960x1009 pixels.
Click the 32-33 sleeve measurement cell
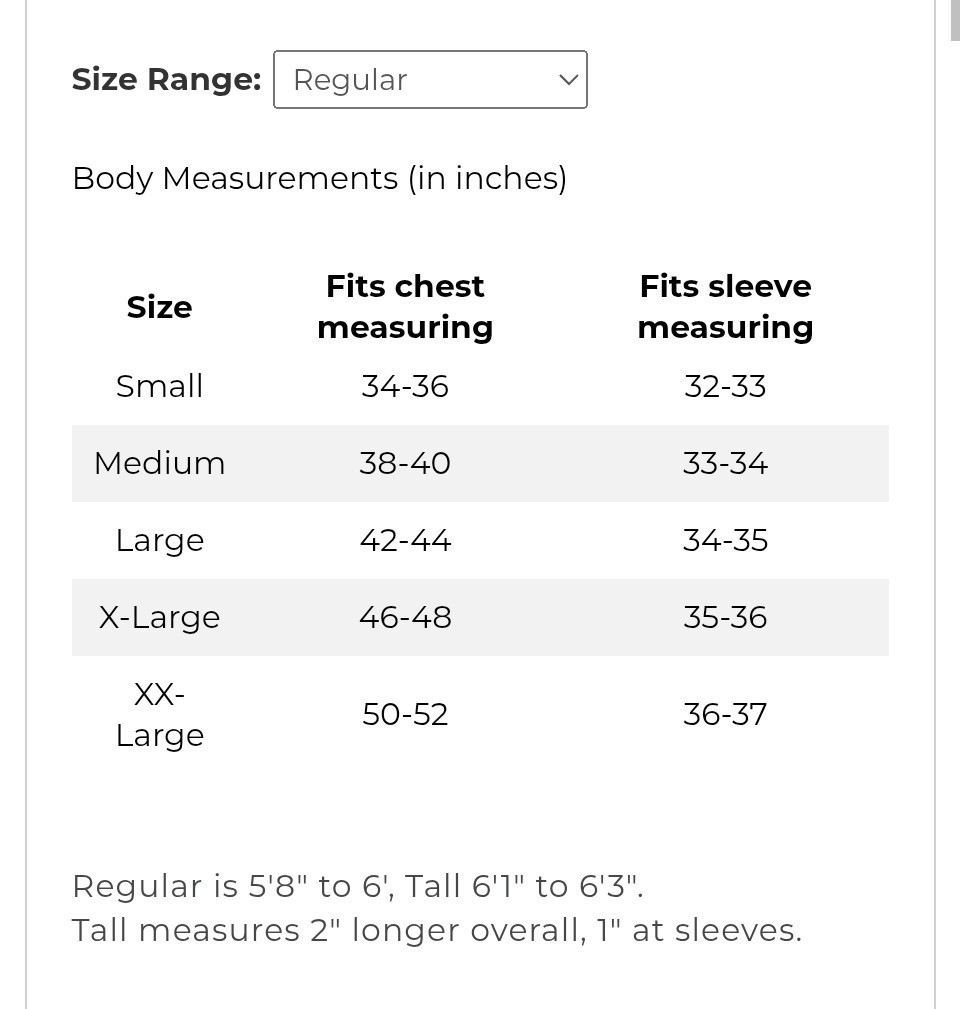point(725,386)
